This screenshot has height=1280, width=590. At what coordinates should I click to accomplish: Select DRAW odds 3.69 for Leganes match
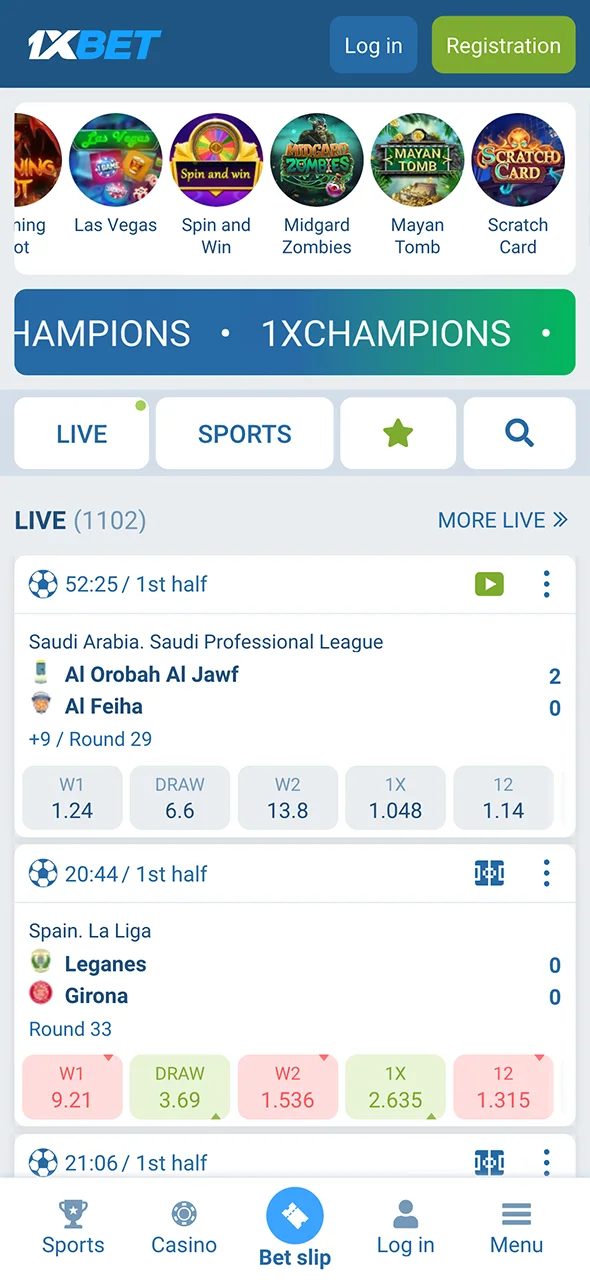pos(180,1087)
